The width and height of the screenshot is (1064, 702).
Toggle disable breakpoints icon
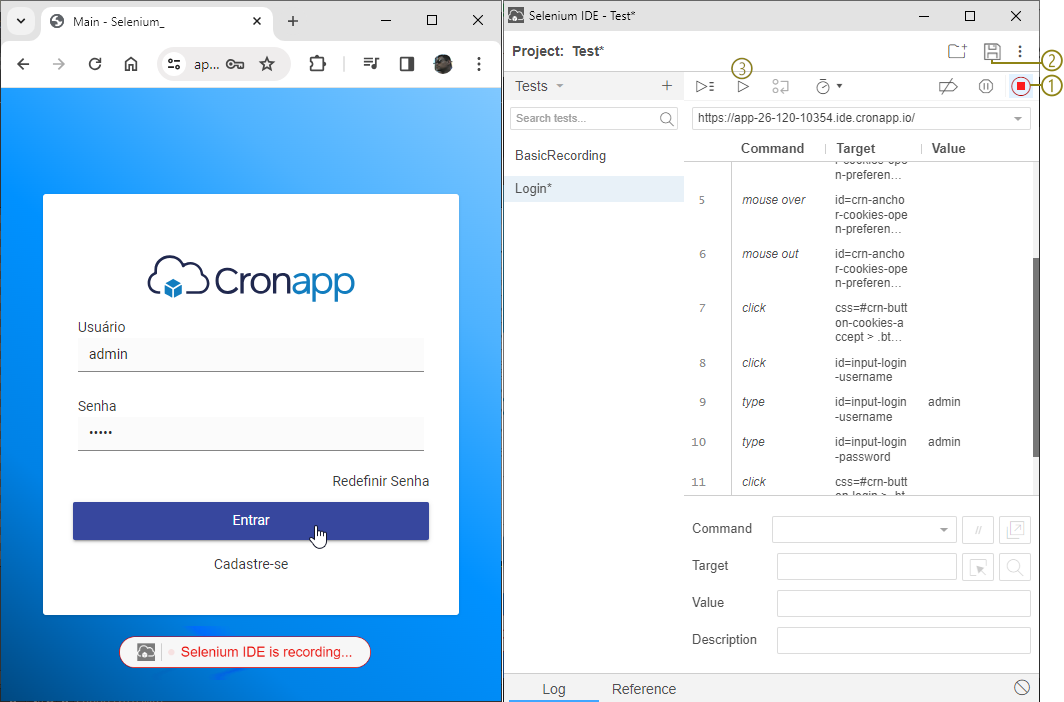pyautogui.click(x=947, y=86)
